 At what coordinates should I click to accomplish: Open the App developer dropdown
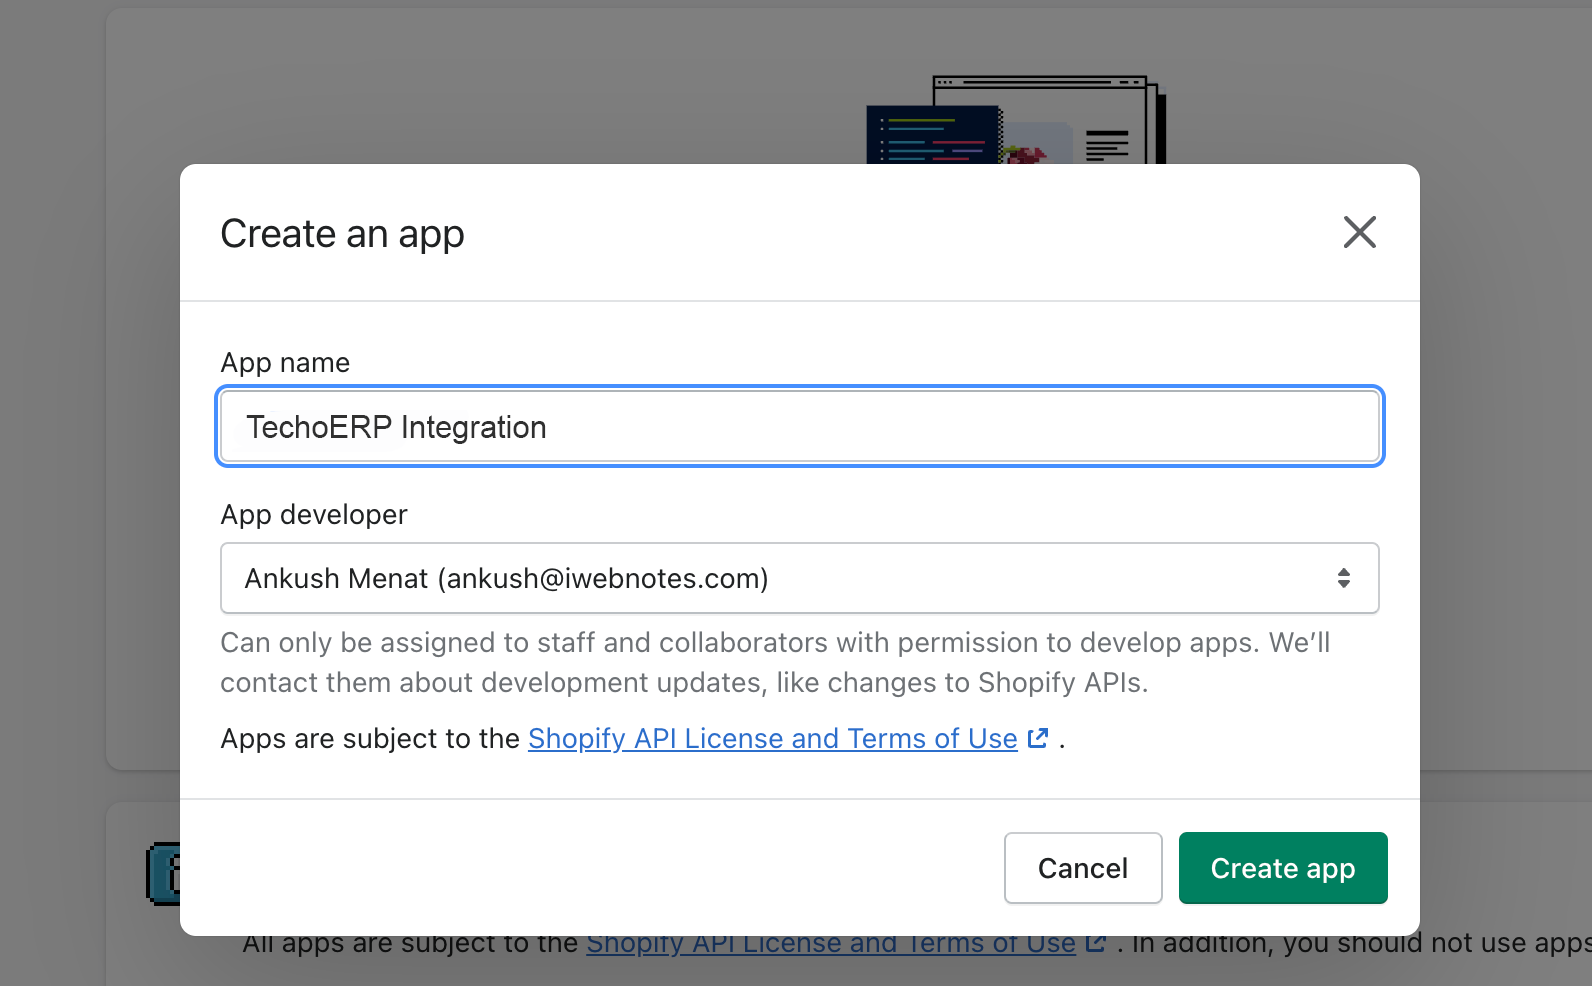pyautogui.click(x=800, y=578)
